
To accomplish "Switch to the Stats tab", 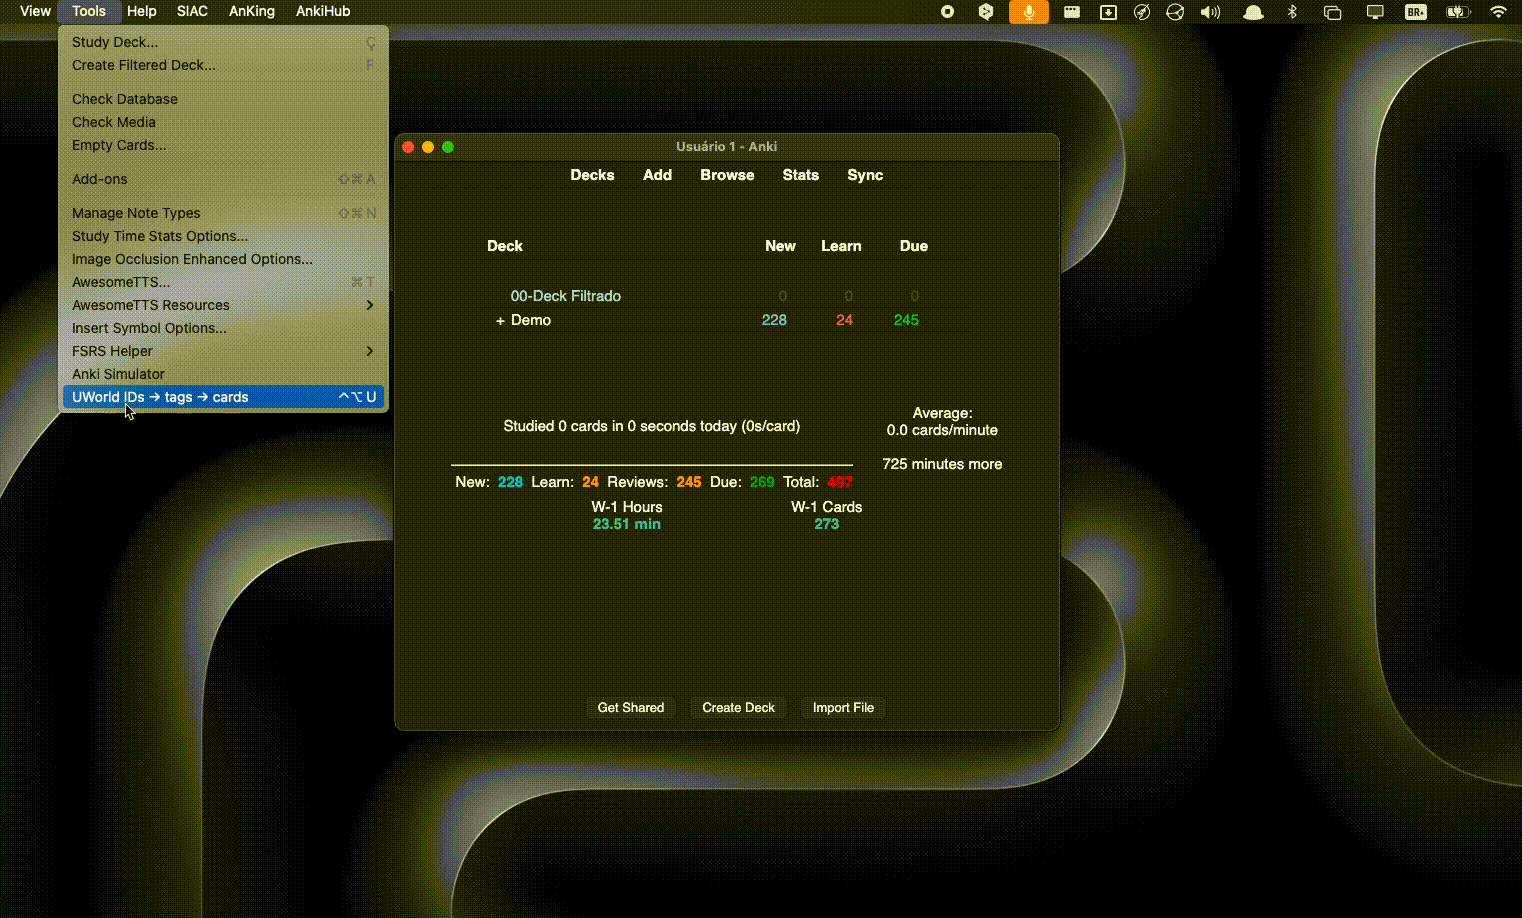I will [x=800, y=175].
